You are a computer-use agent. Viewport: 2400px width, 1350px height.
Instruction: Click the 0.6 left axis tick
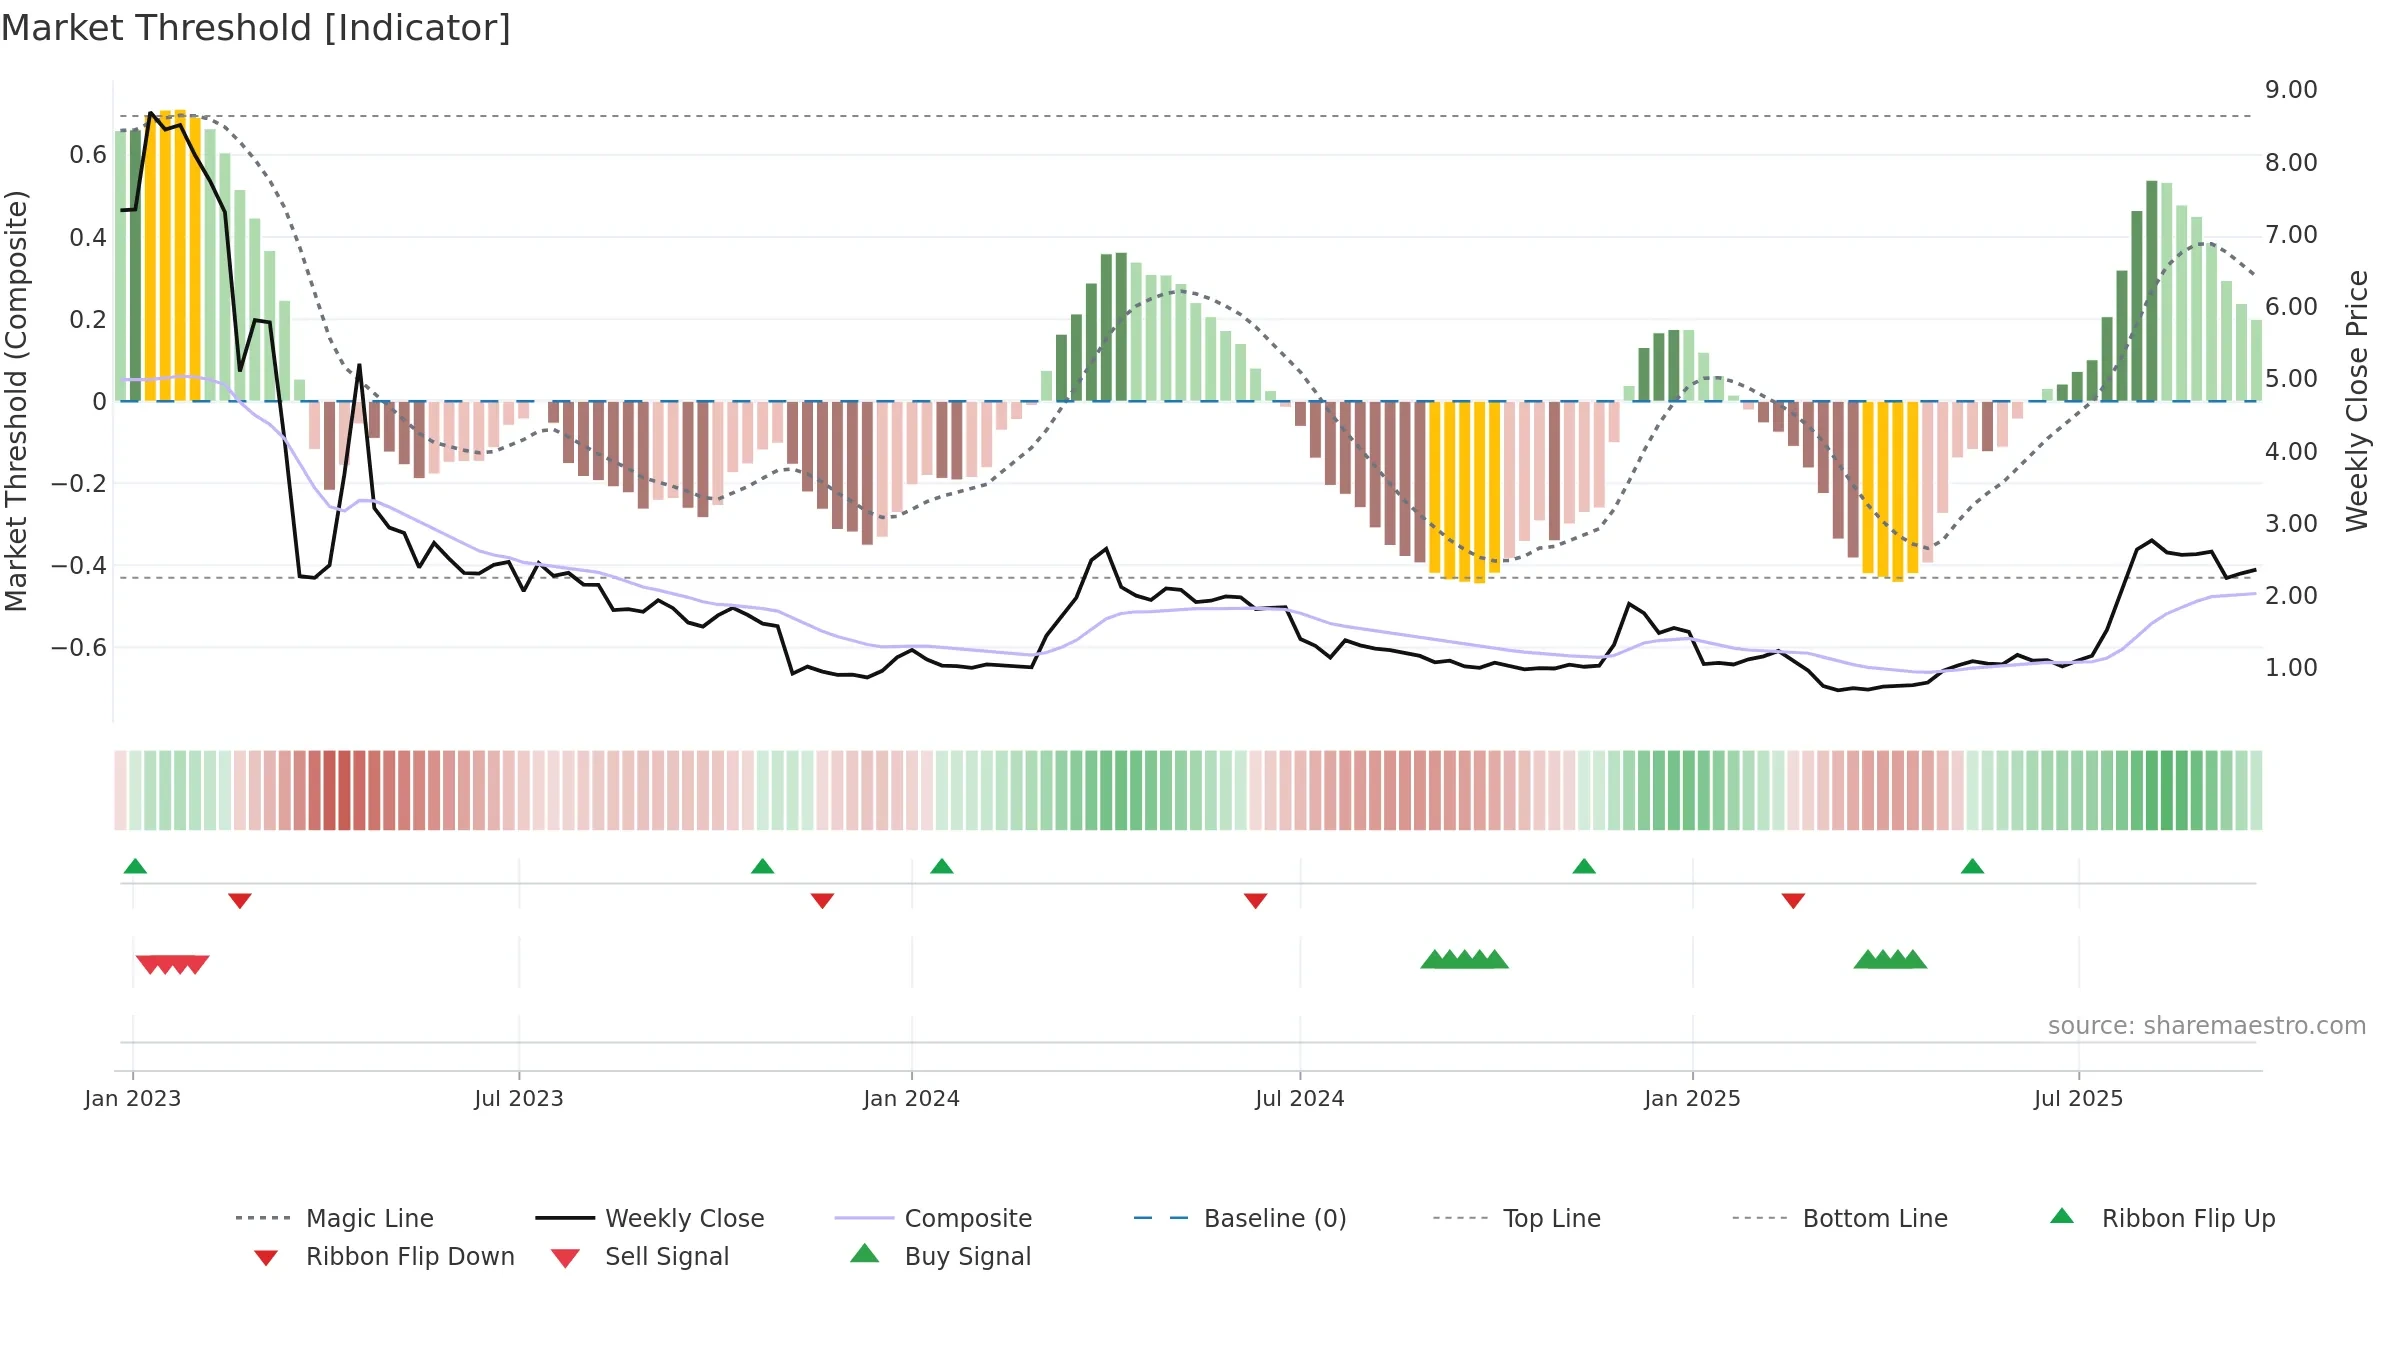coord(88,155)
